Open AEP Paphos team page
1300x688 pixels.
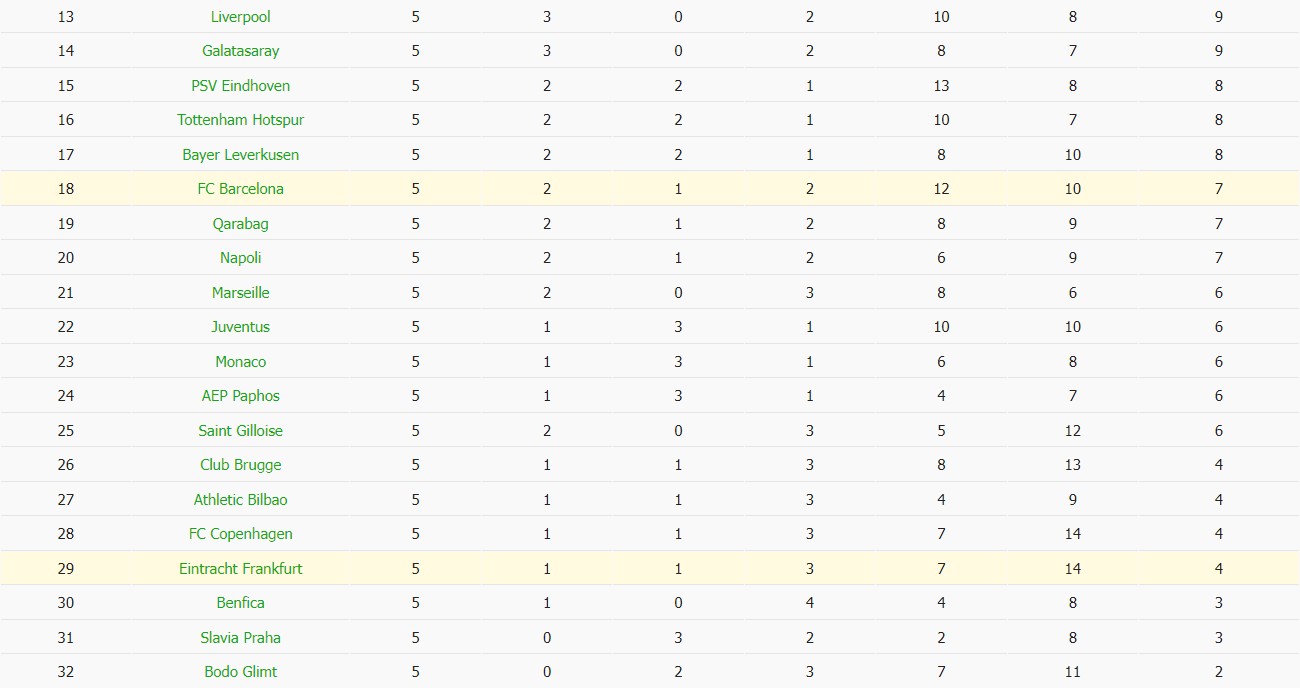pos(241,396)
